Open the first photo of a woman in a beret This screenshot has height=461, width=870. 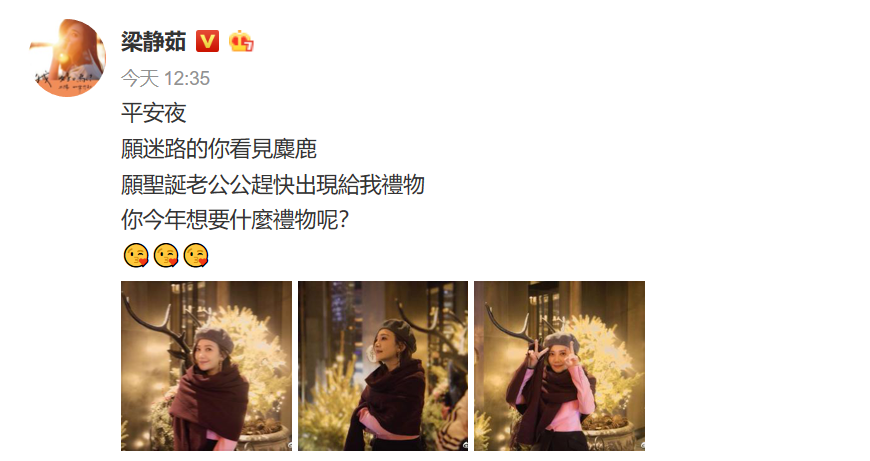tap(206, 366)
